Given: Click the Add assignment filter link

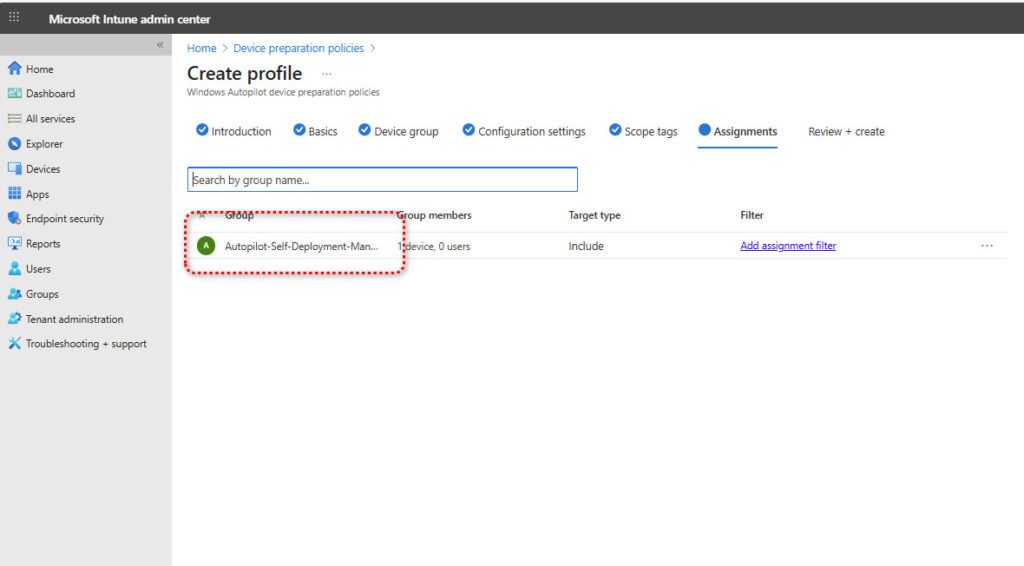Looking at the screenshot, I should (788, 246).
